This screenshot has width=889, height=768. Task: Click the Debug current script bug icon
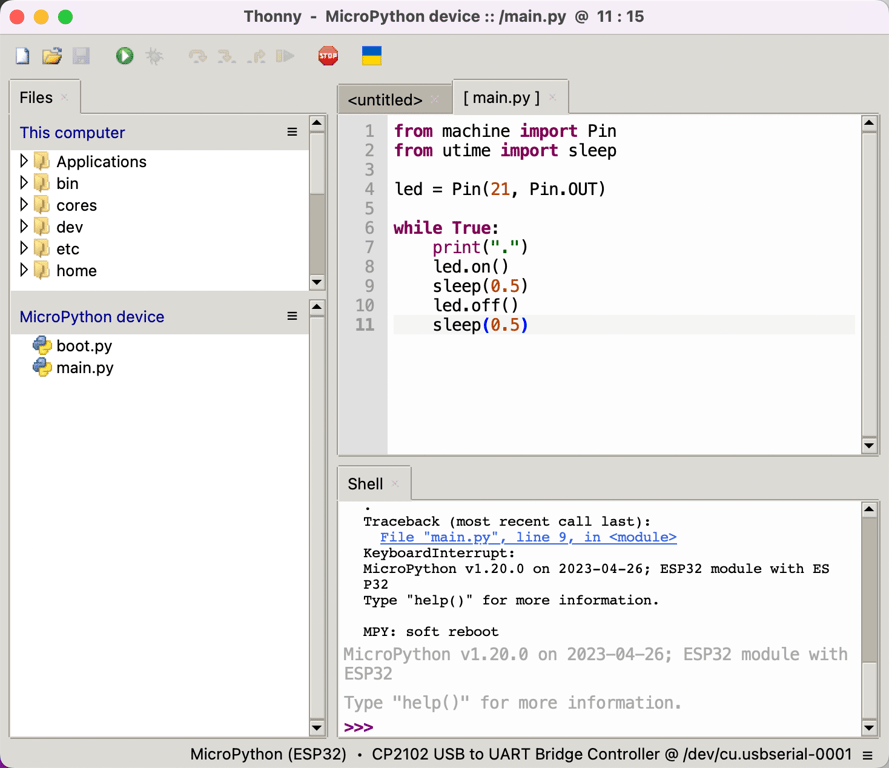(154, 56)
